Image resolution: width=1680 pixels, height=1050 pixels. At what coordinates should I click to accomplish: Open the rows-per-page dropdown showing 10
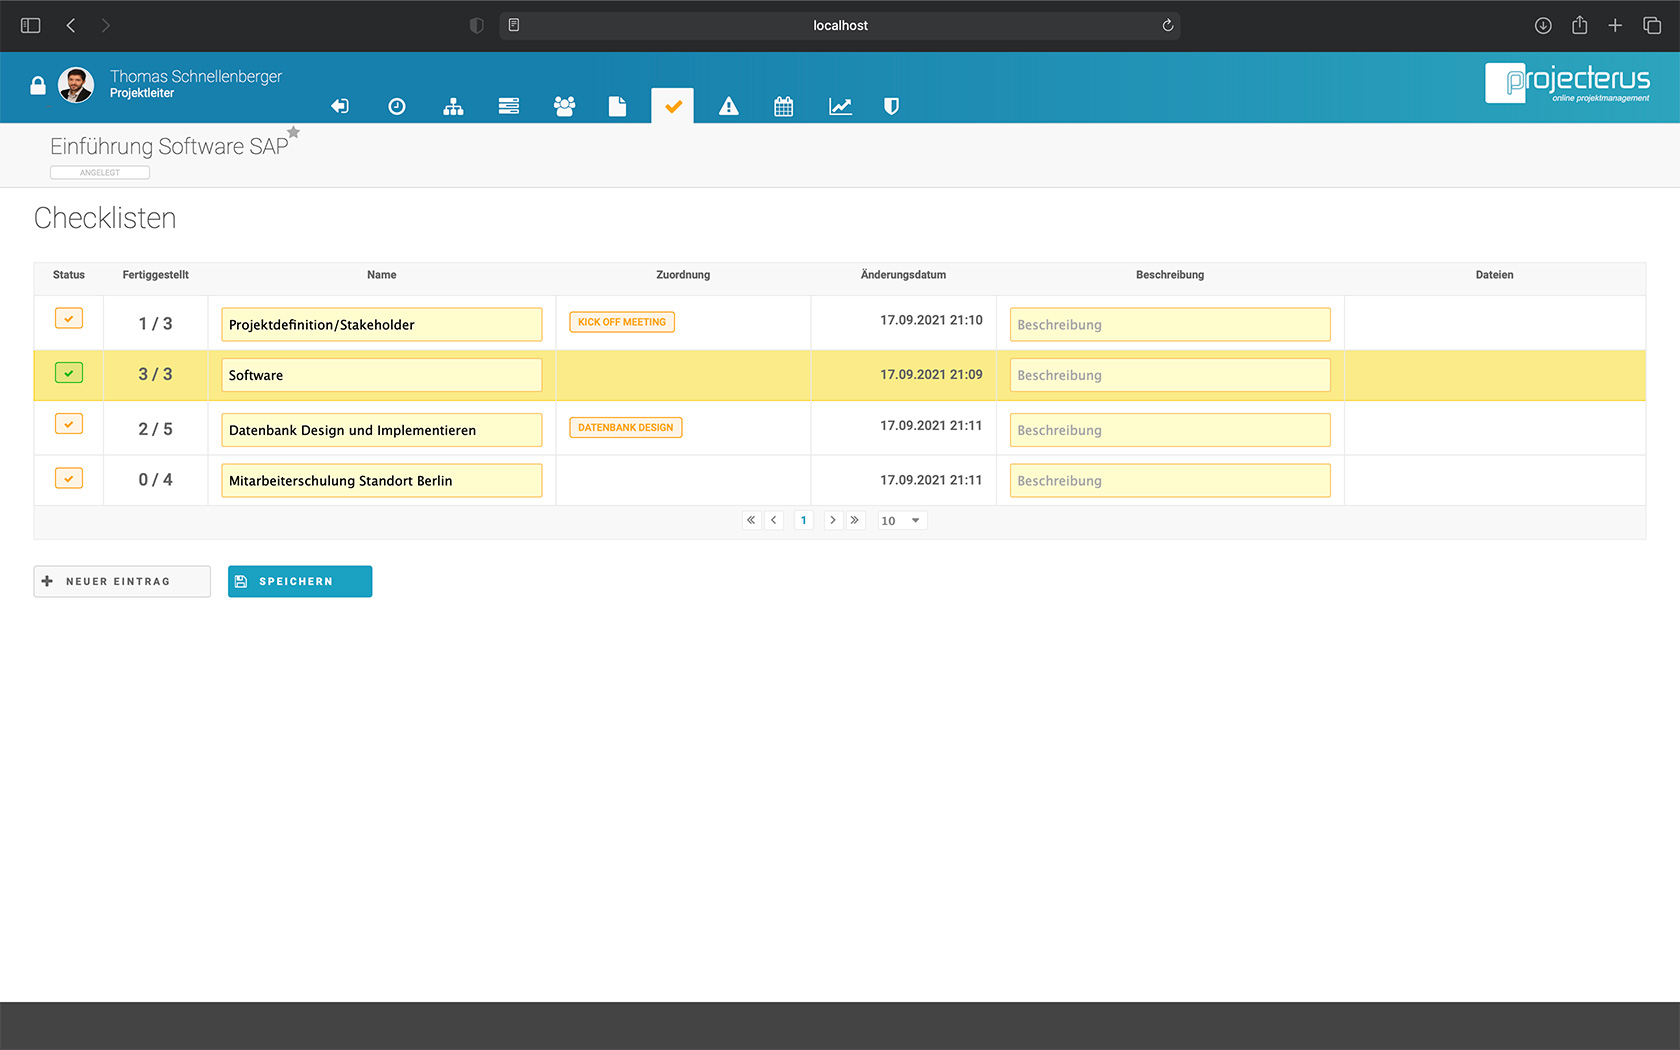[901, 521]
